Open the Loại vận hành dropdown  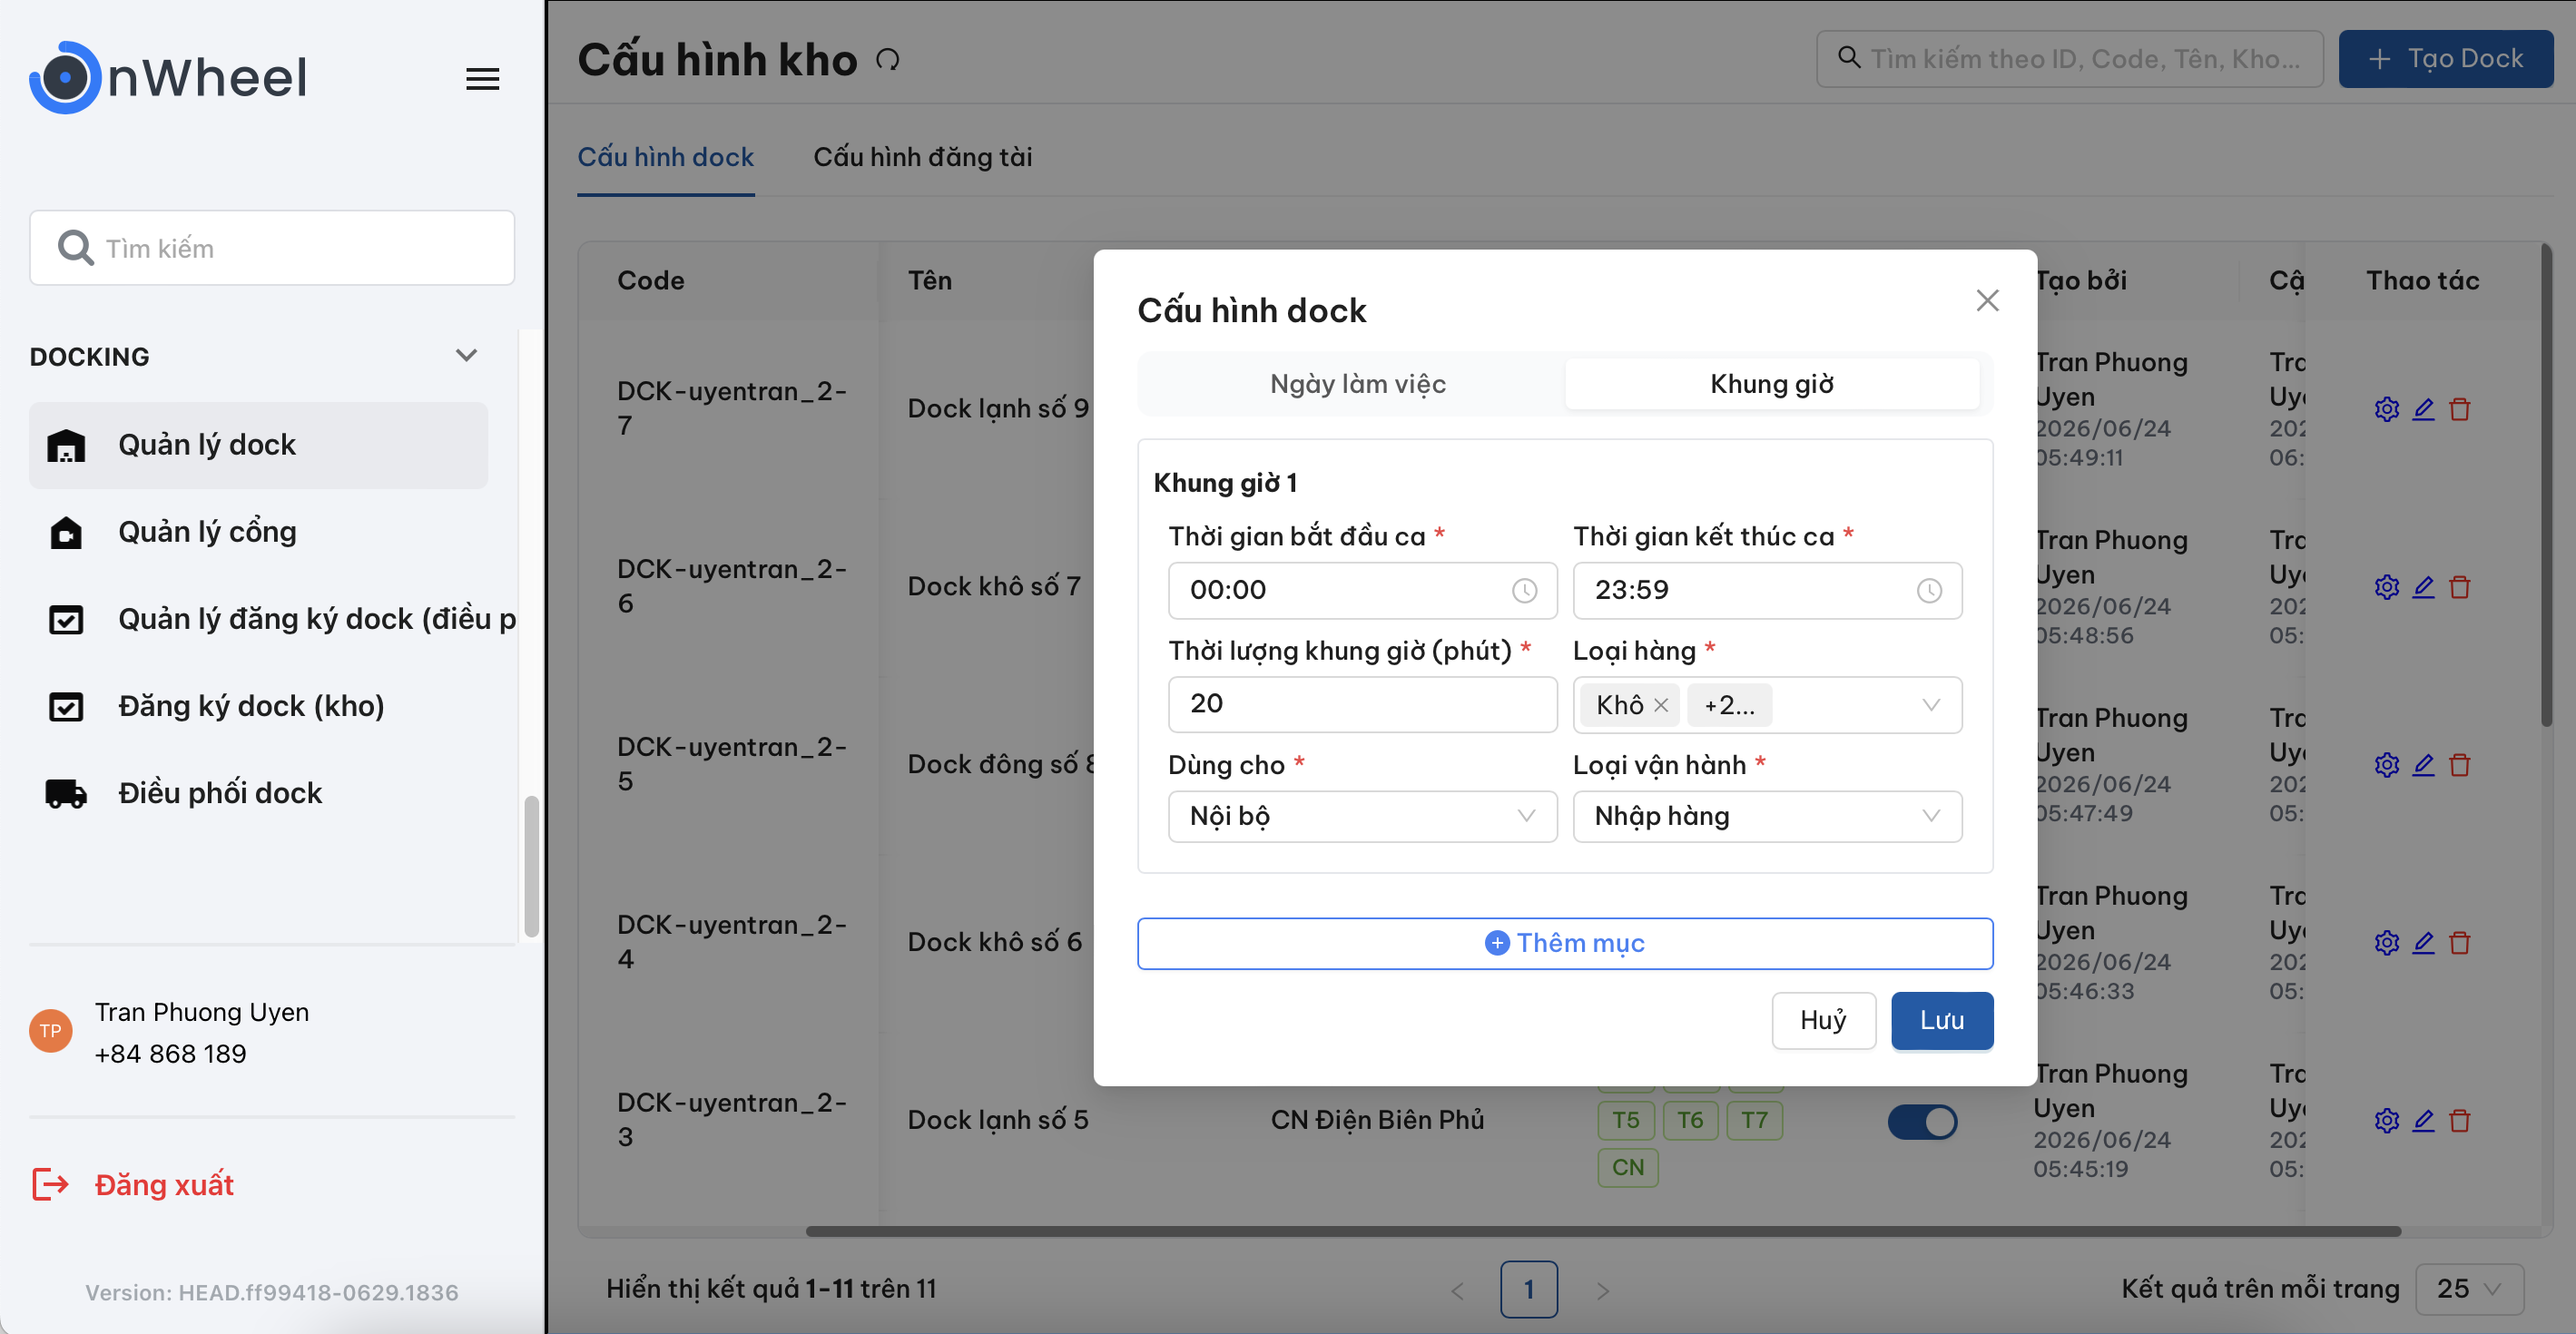(x=1767, y=816)
